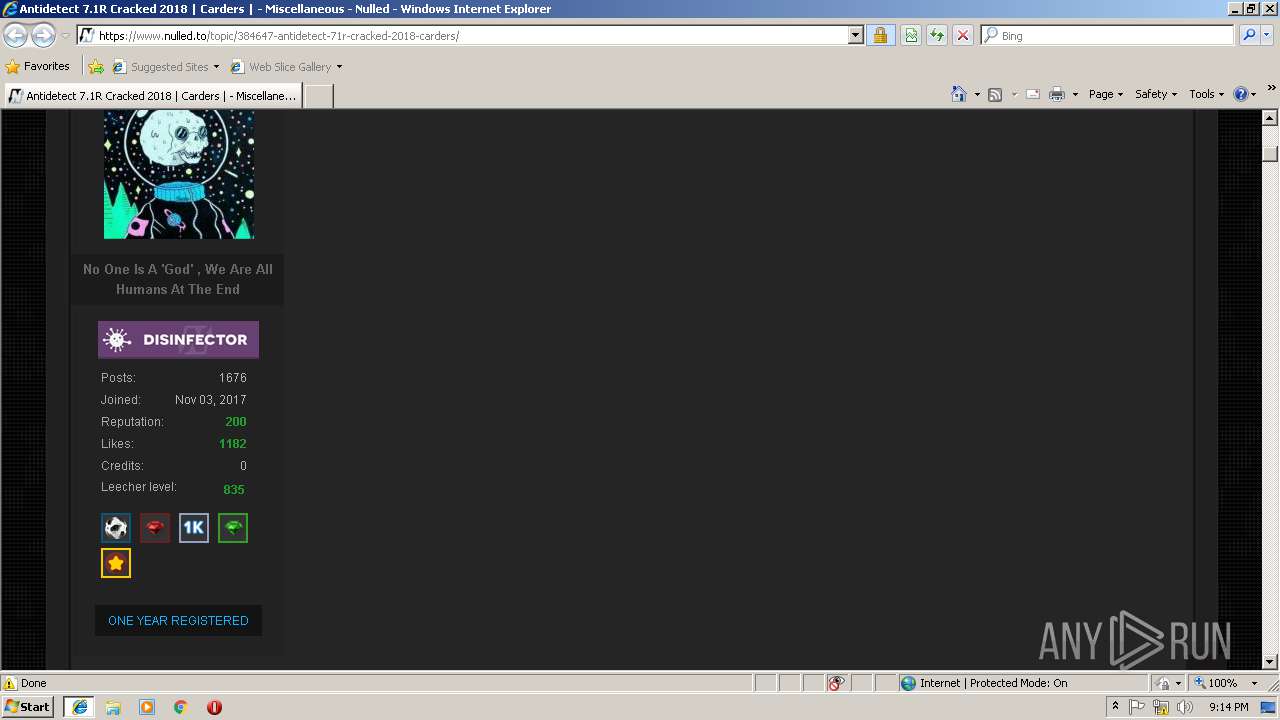Viewport: 1280px width, 720px height.
Task: Open the Page menu
Action: tap(1106, 94)
